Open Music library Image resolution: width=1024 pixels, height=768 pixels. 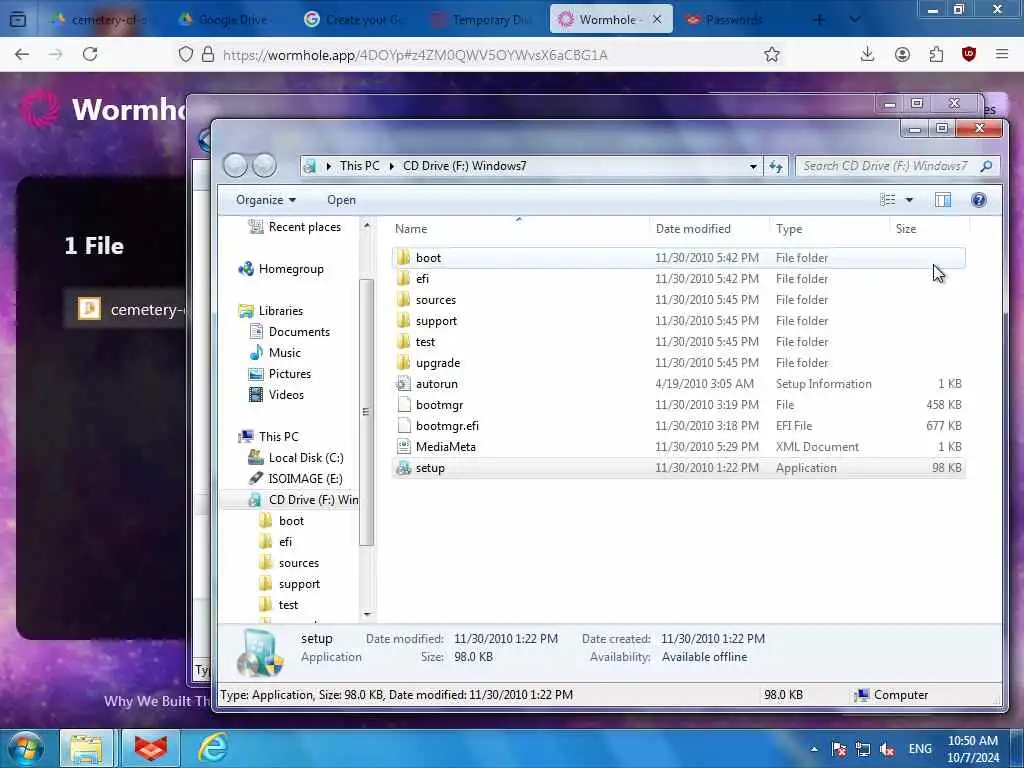275,353
